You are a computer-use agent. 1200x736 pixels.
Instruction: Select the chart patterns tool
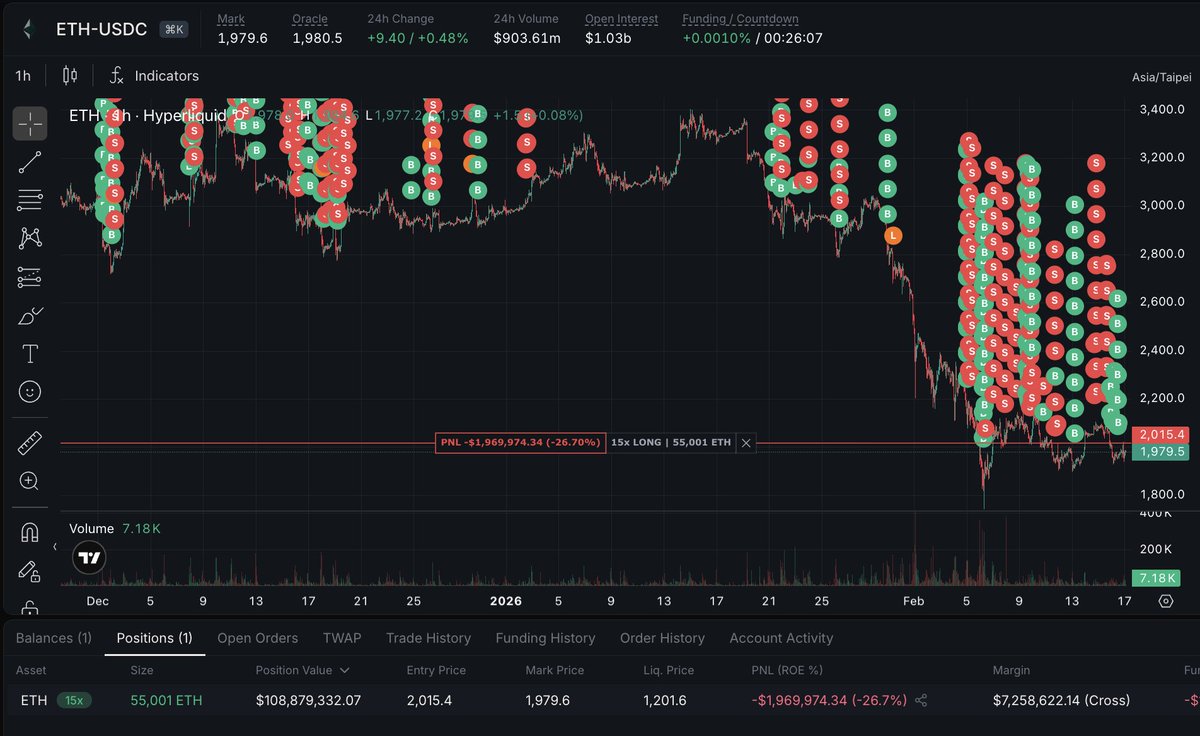pos(30,238)
